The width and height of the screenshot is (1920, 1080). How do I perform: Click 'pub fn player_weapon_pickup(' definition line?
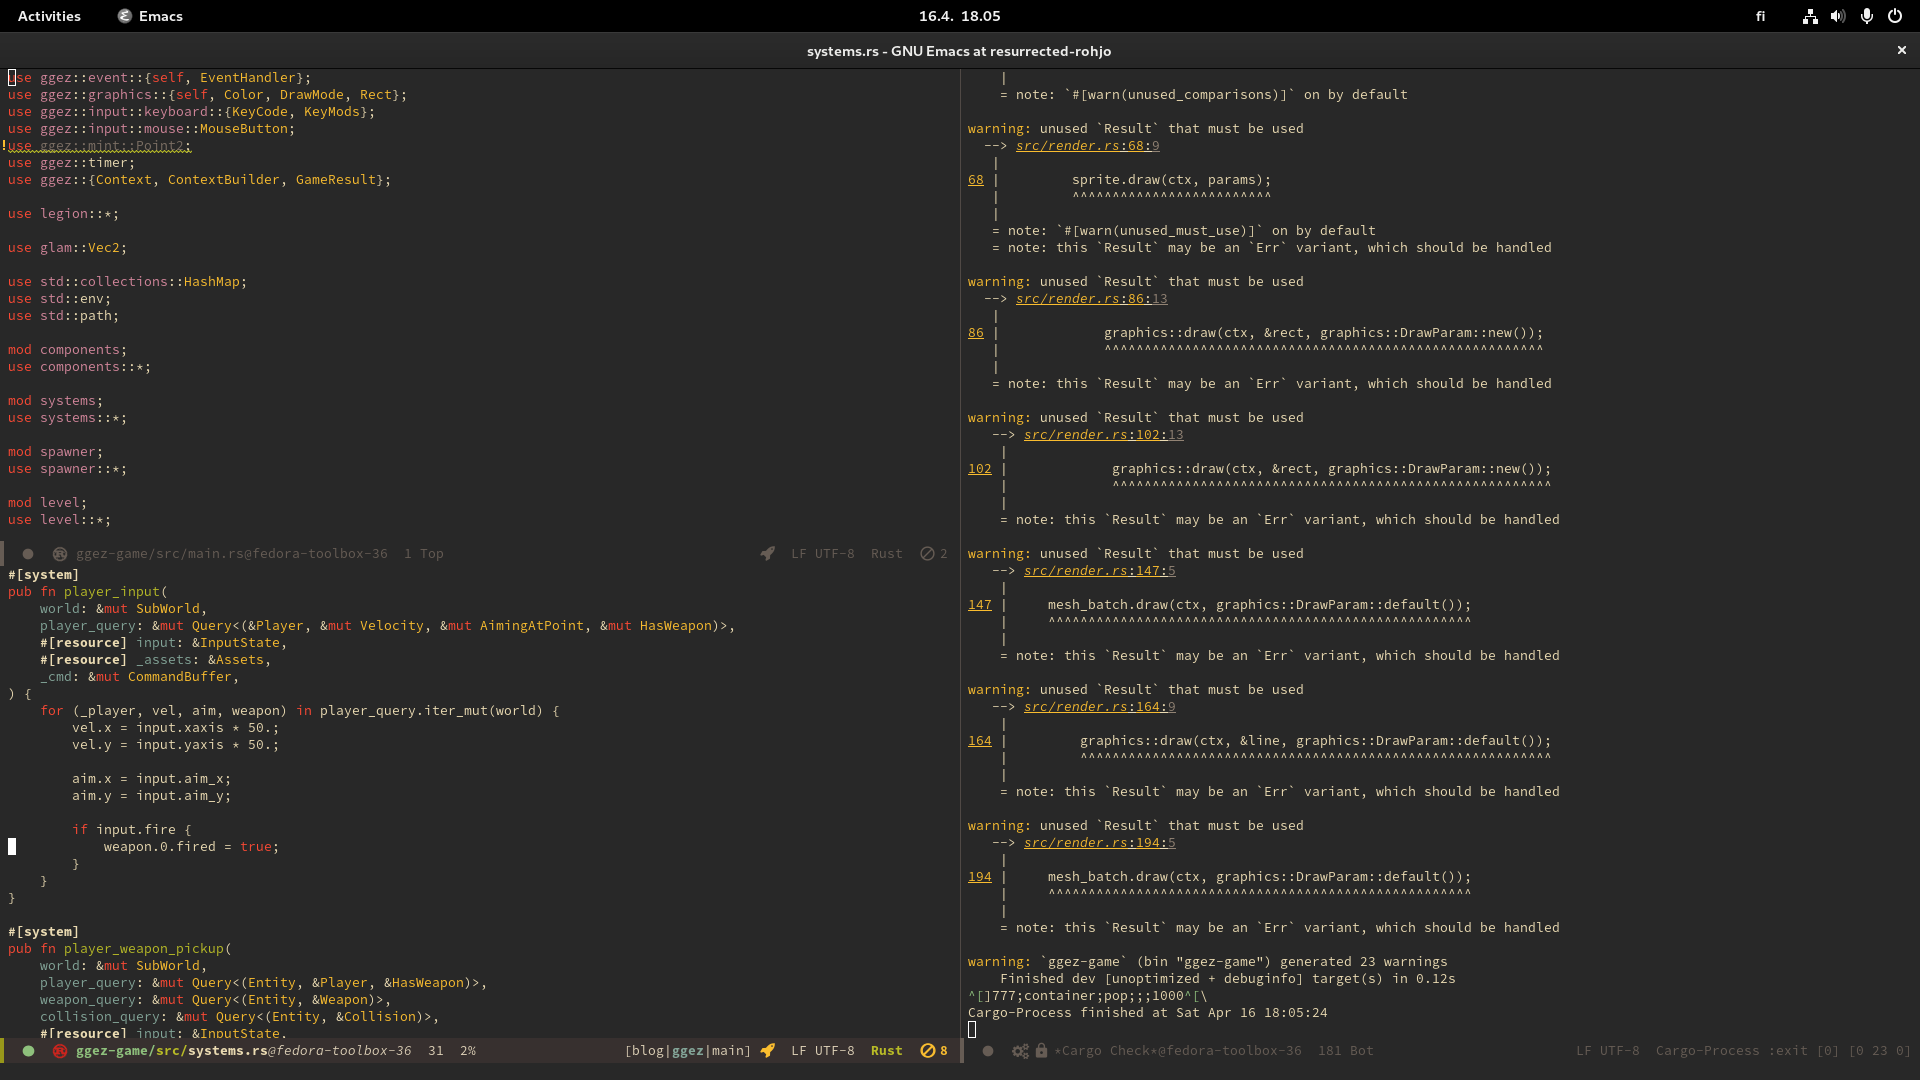[120, 949]
